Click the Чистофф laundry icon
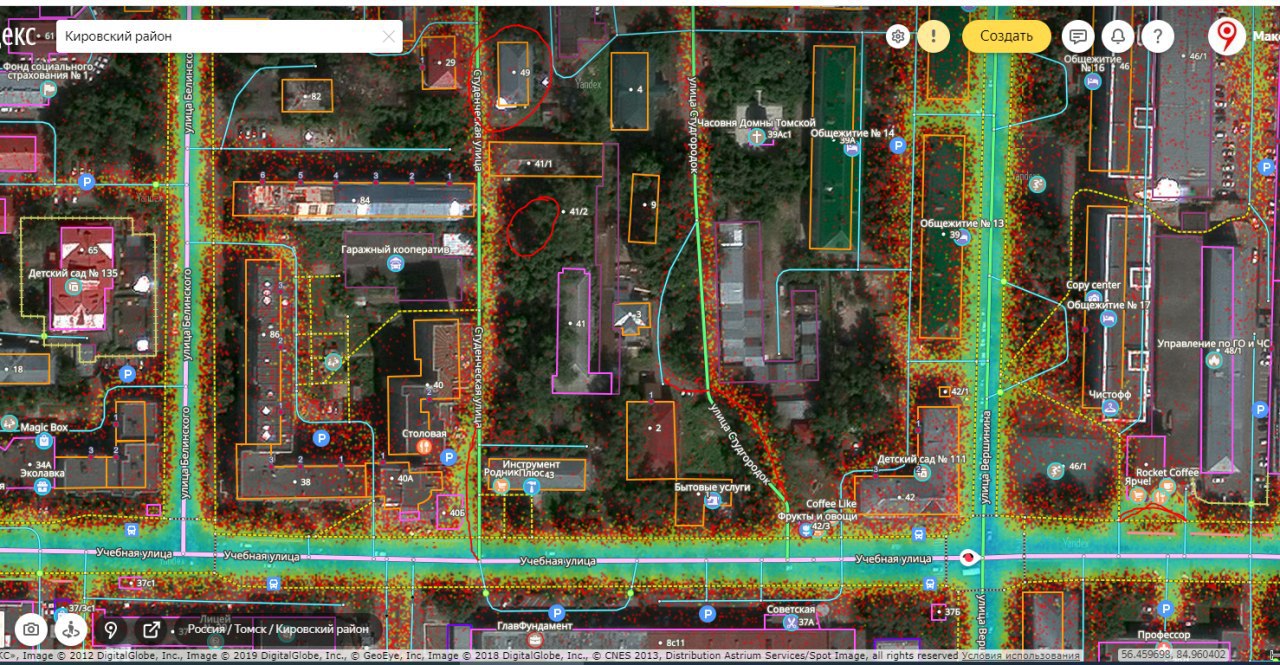This screenshot has height=665, width=1280. coord(1109,408)
